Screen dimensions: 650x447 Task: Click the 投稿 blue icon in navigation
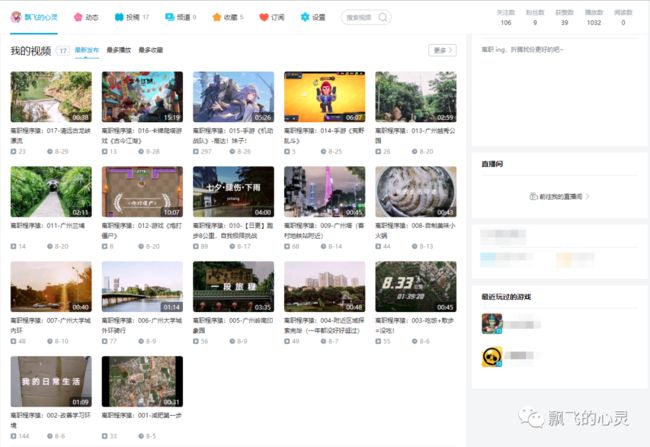click(x=119, y=17)
